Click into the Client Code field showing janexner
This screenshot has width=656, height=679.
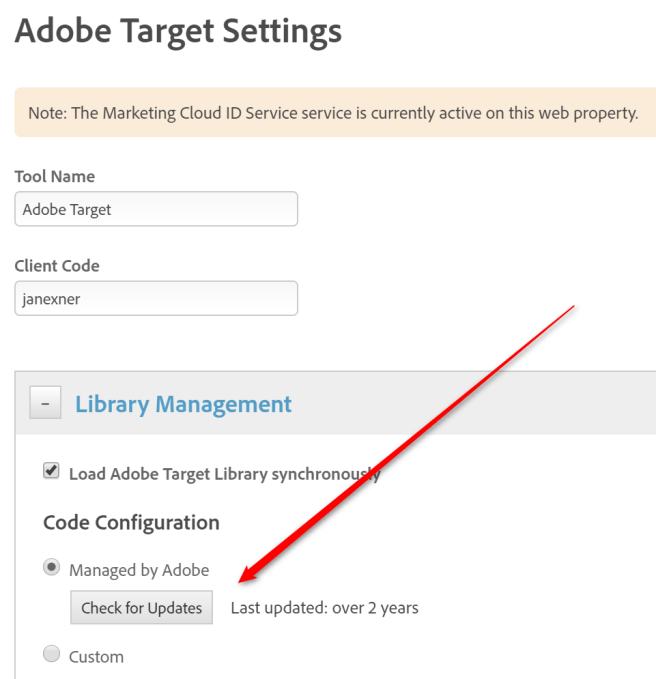coord(156,298)
